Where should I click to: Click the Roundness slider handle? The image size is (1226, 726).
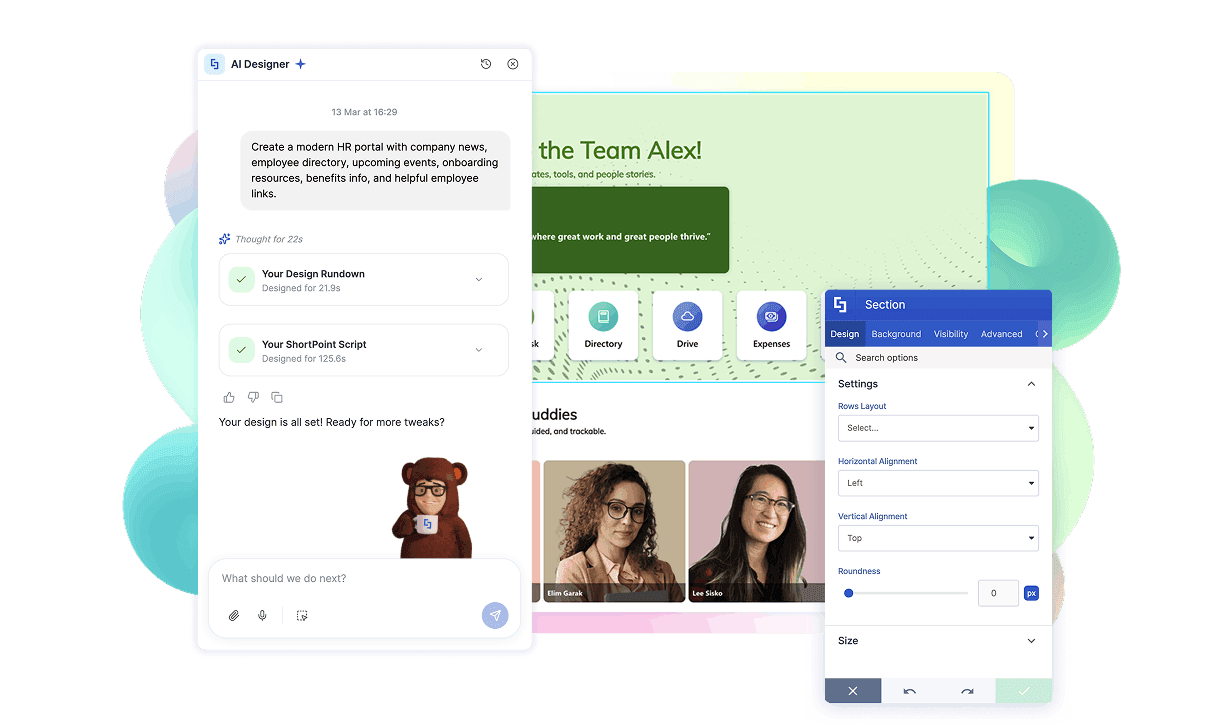click(848, 593)
